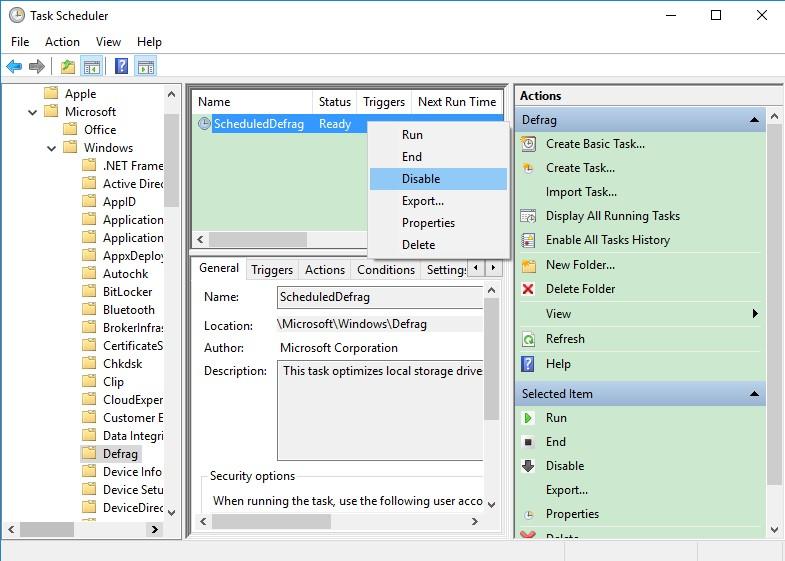Click the Back arrow toolbar icon
Image resolution: width=785 pixels, height=561 pixels.
click(14, 66)
